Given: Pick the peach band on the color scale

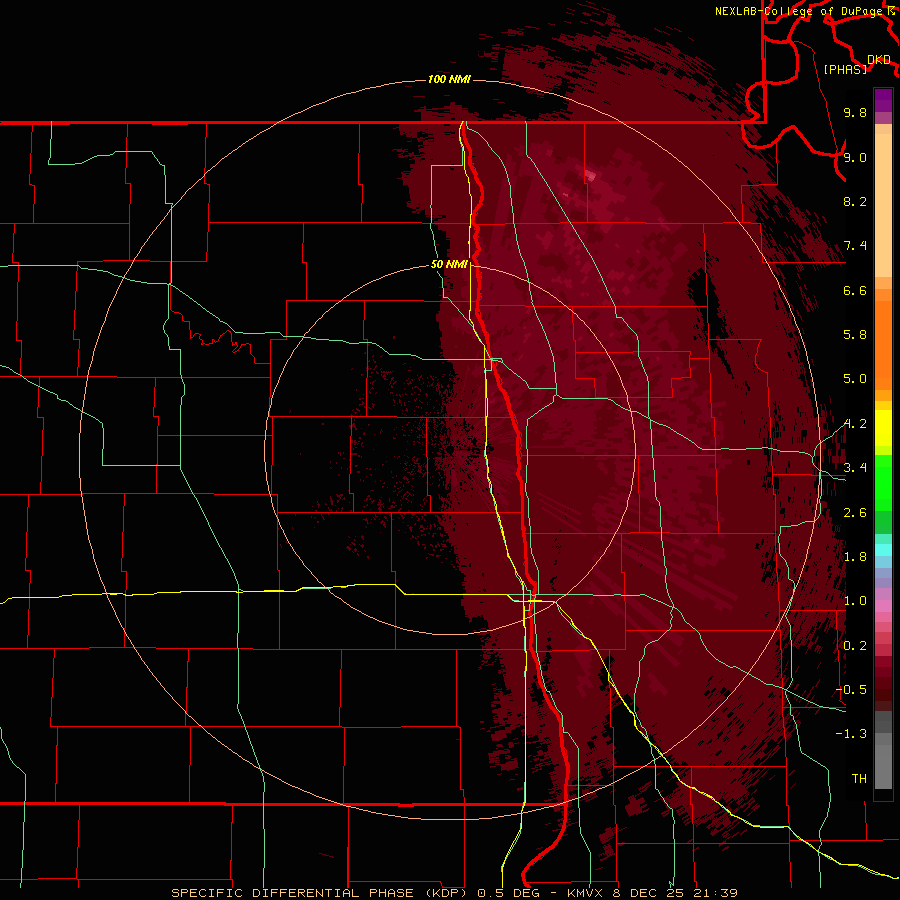Looking at the screenshot, I should [883, 205].
